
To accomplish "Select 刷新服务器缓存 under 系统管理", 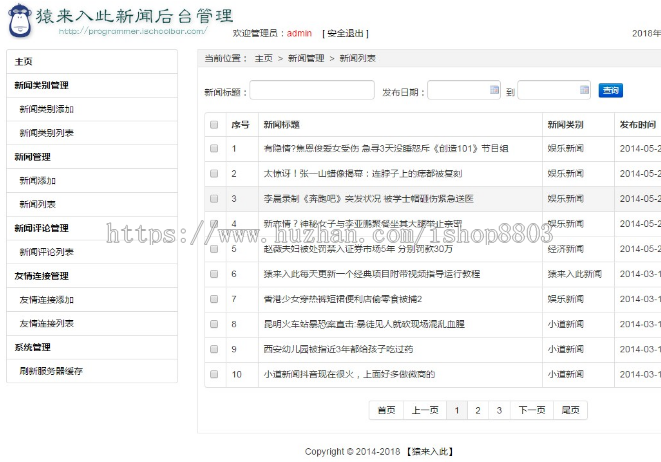I will (x=51, y=371).
